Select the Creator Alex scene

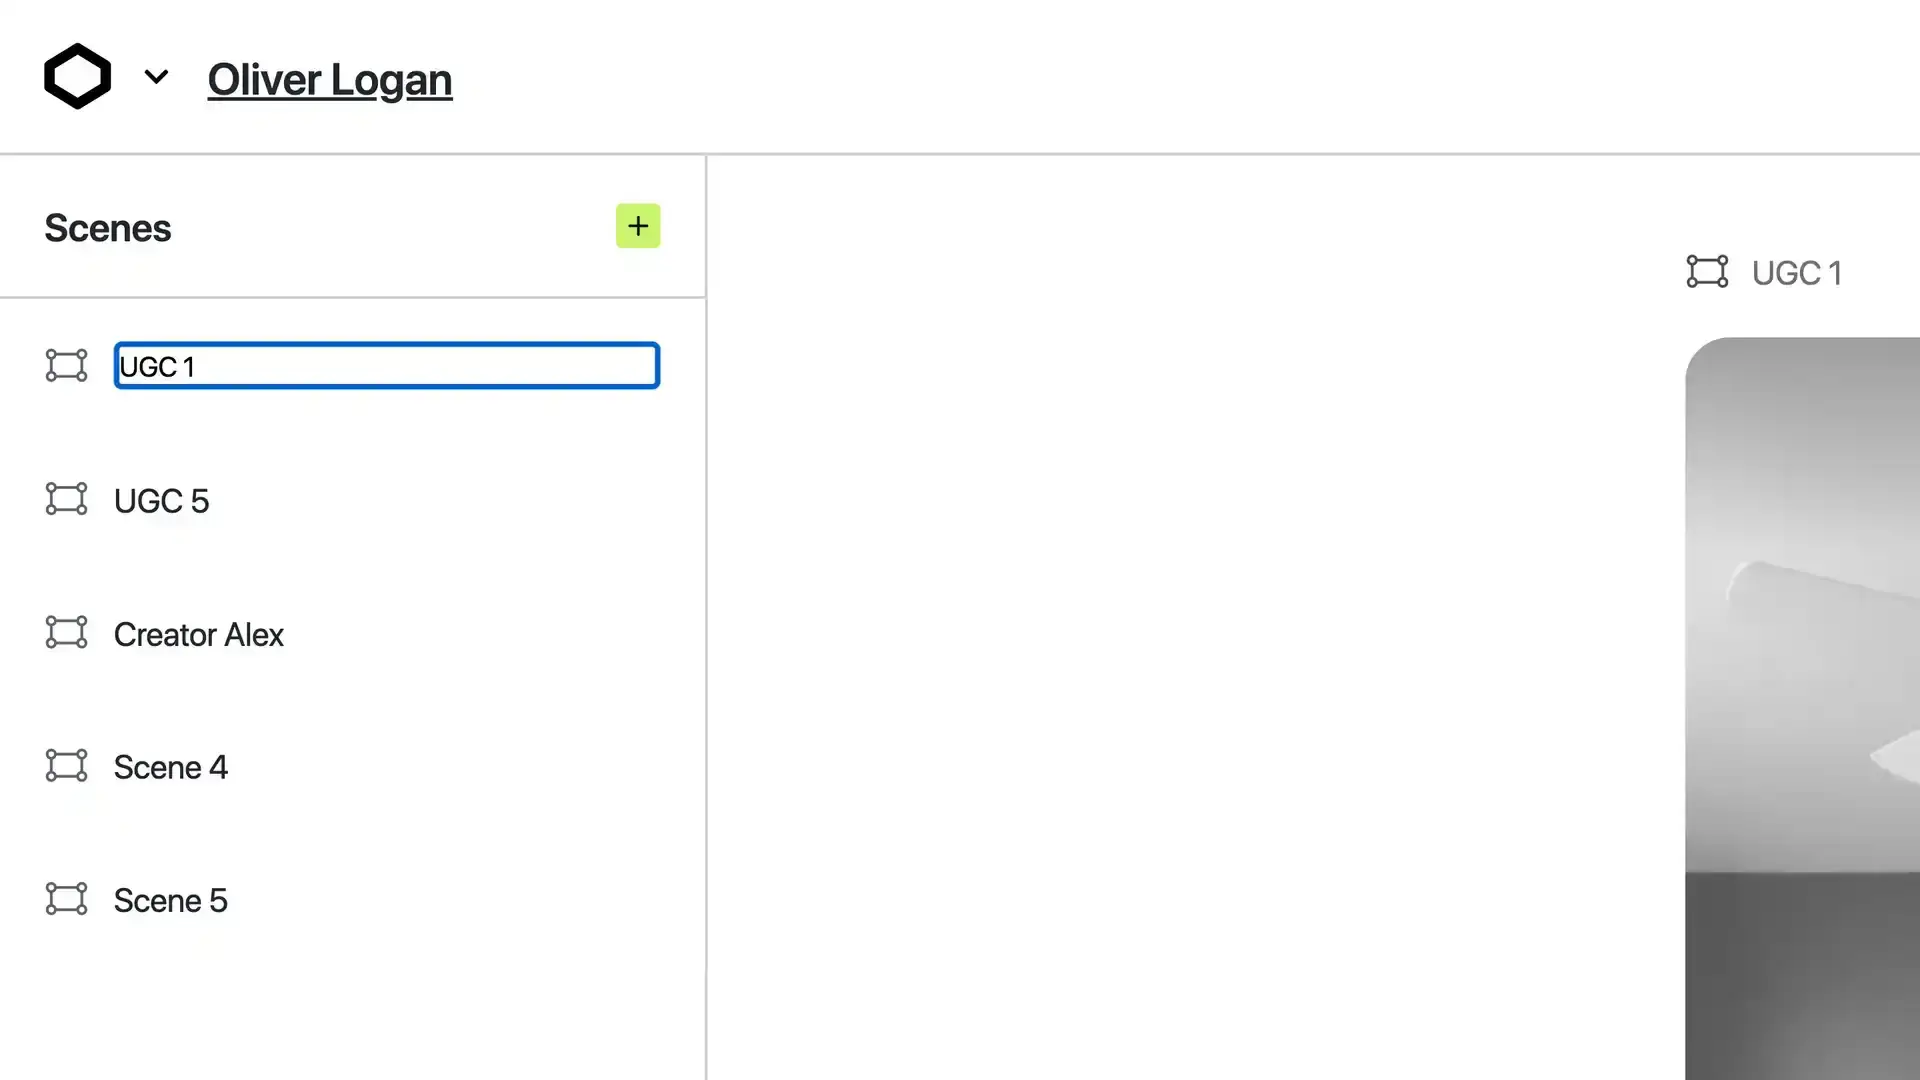(x=198, y=634)
